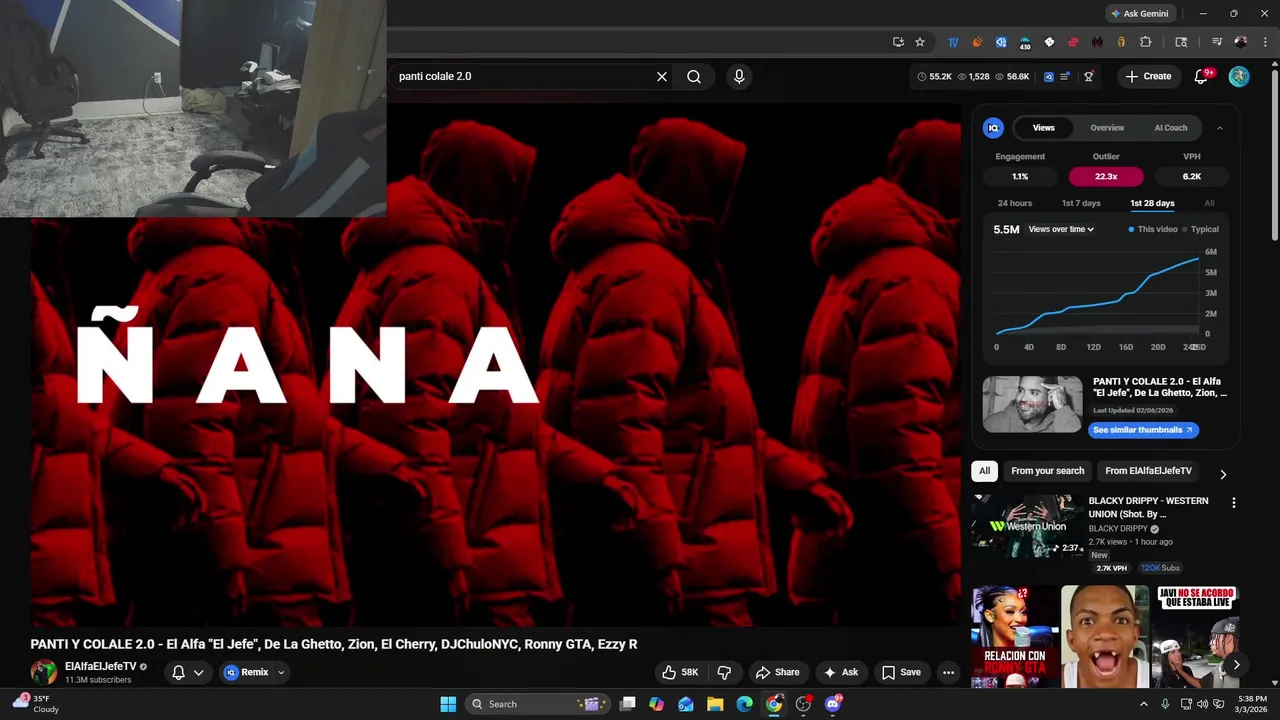Click the Ask button below video
This screenshot has height=720, width=1280.
click(x=841, y=672)
